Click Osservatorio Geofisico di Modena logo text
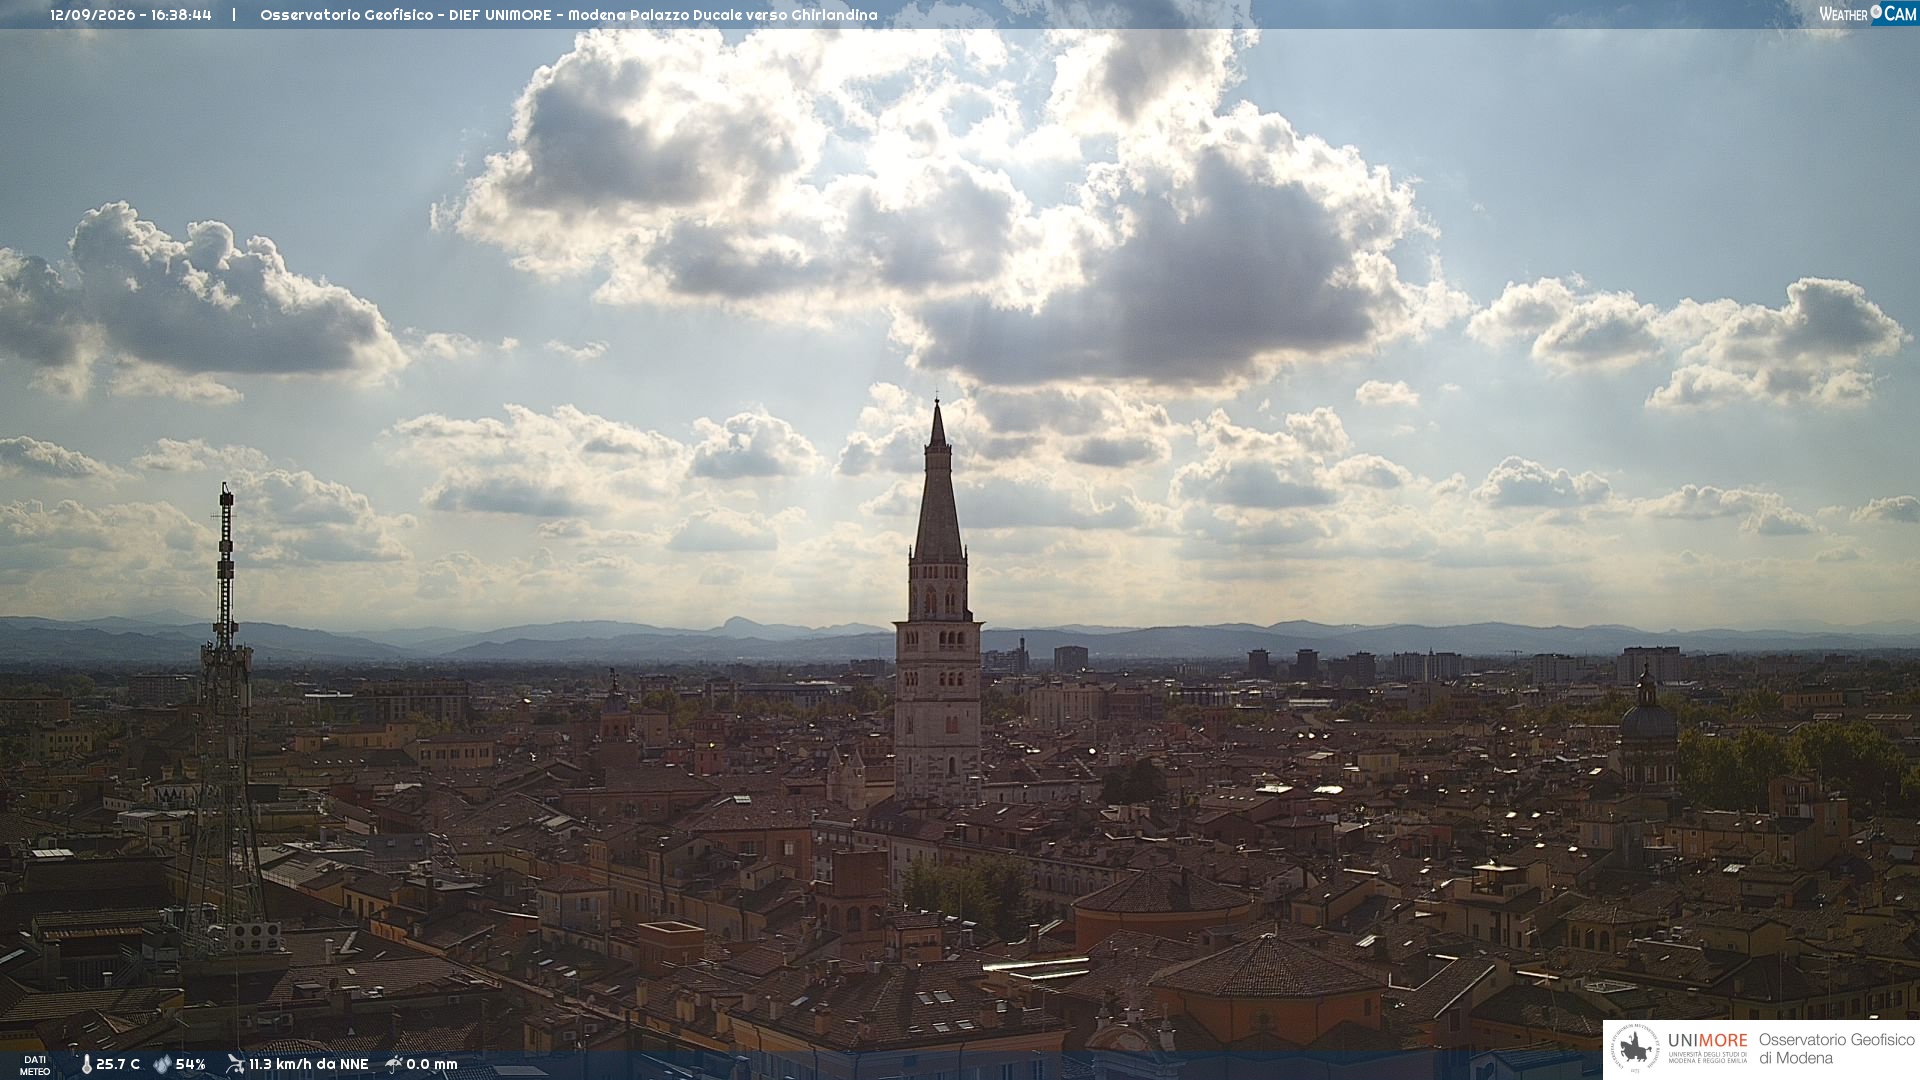 click(x=1836, y=1049)
